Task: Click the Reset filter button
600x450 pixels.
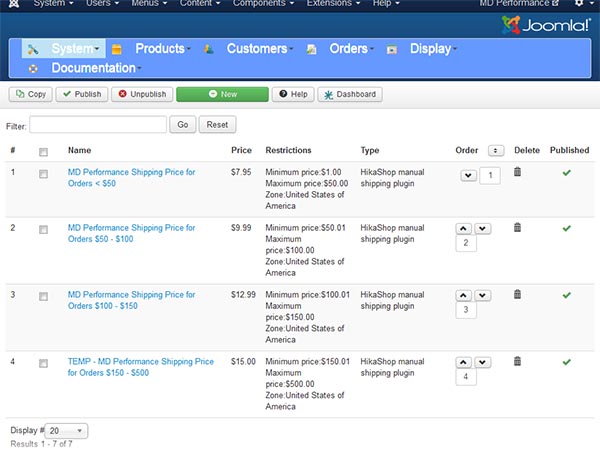Action: [217, 125]
